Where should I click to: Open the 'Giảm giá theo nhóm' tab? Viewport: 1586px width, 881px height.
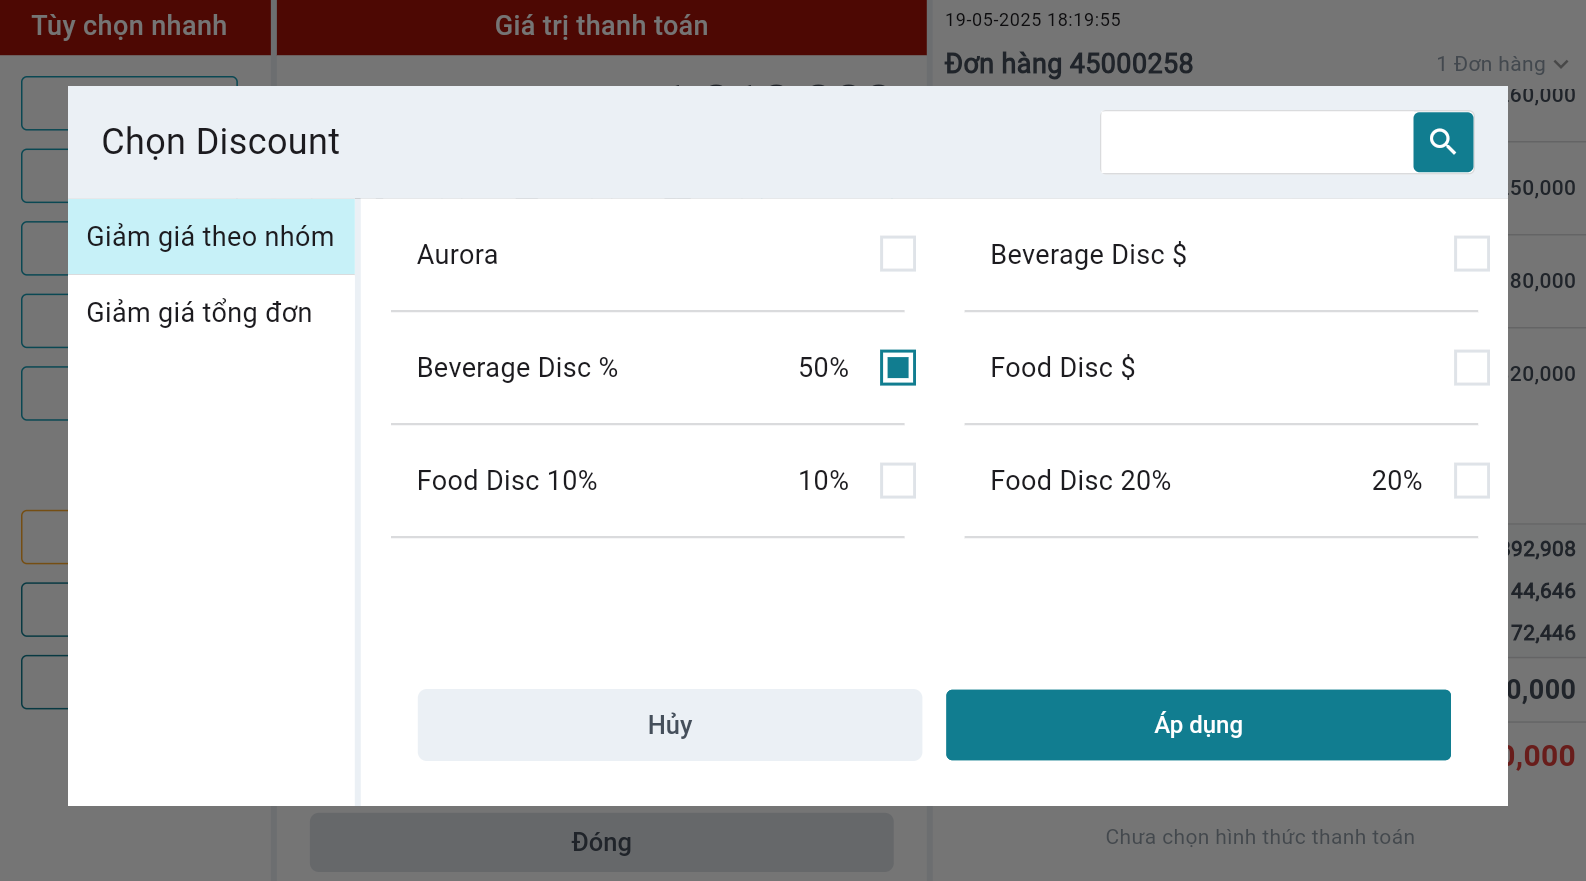[x=211, y=237]
